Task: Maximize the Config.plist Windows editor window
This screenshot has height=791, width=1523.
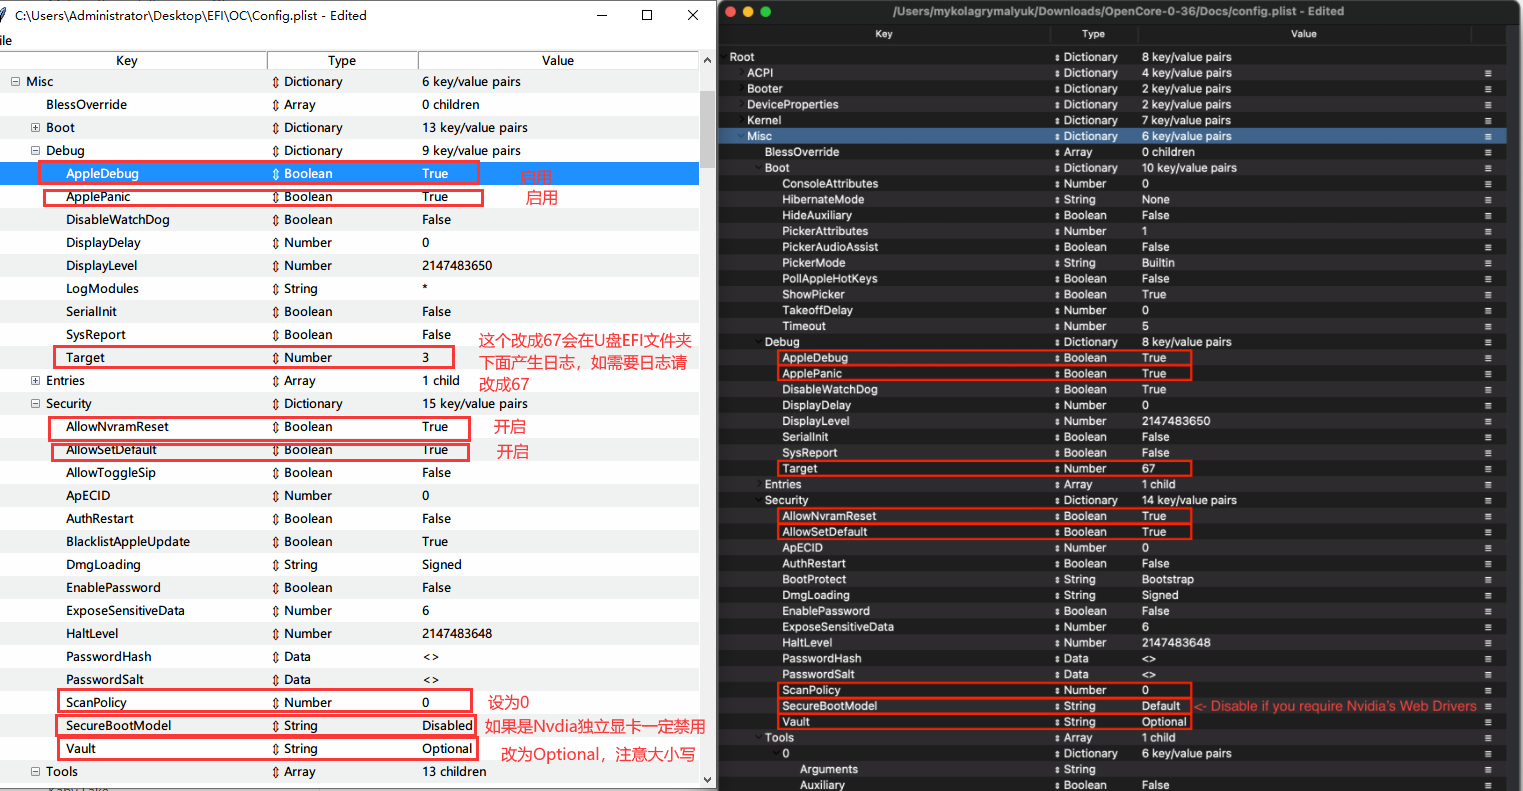Action: coord(647,15)
